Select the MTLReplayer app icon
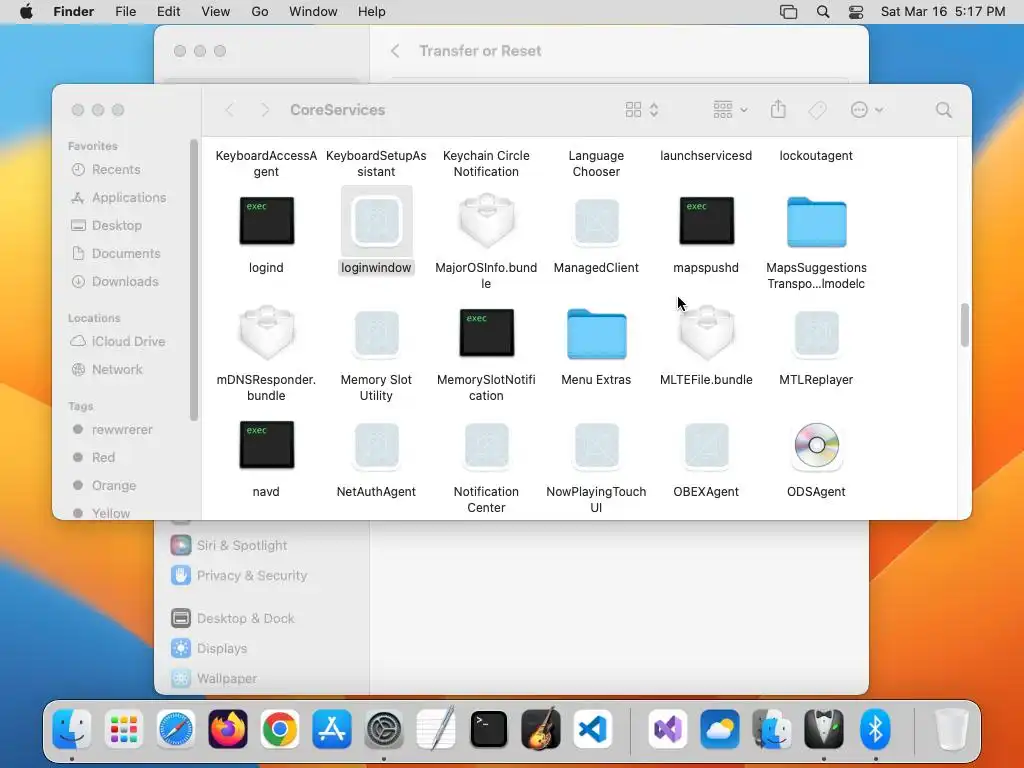 click(x=816, y=333)
